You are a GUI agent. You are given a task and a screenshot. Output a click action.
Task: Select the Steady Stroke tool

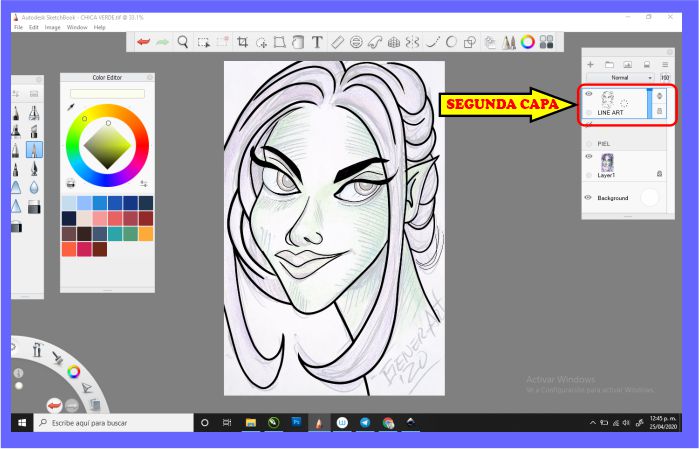point(432,42)
